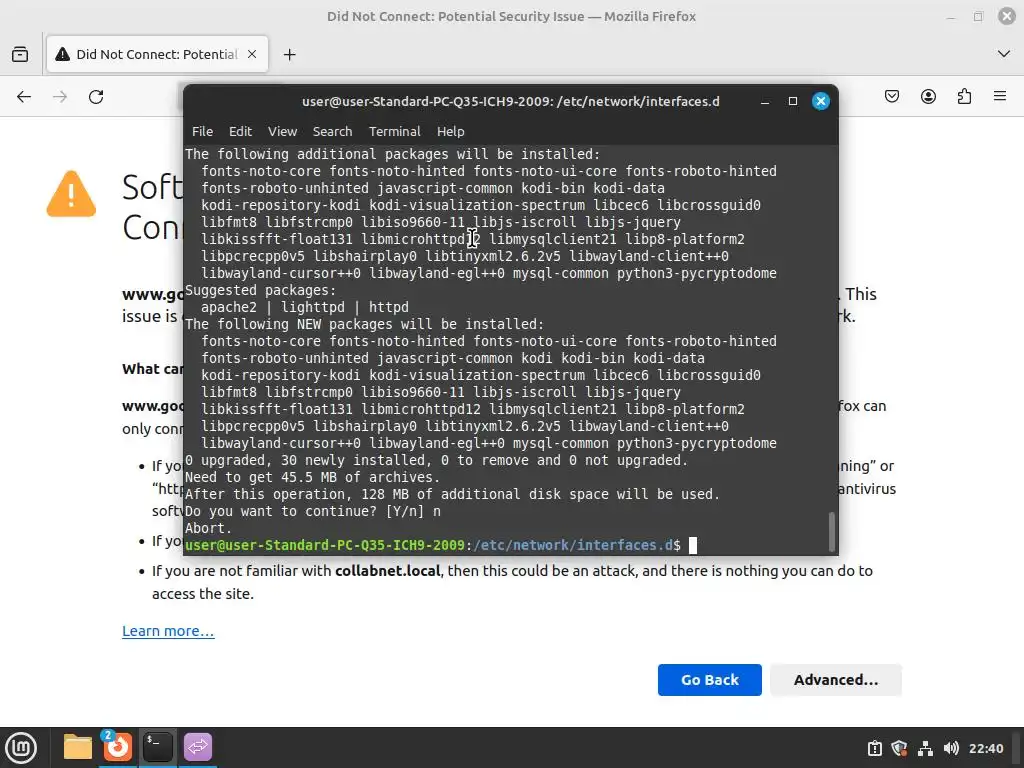Switch to Terminal in the taskbar
This screenshot has width=1024, height=768.
tap(157, 747)
